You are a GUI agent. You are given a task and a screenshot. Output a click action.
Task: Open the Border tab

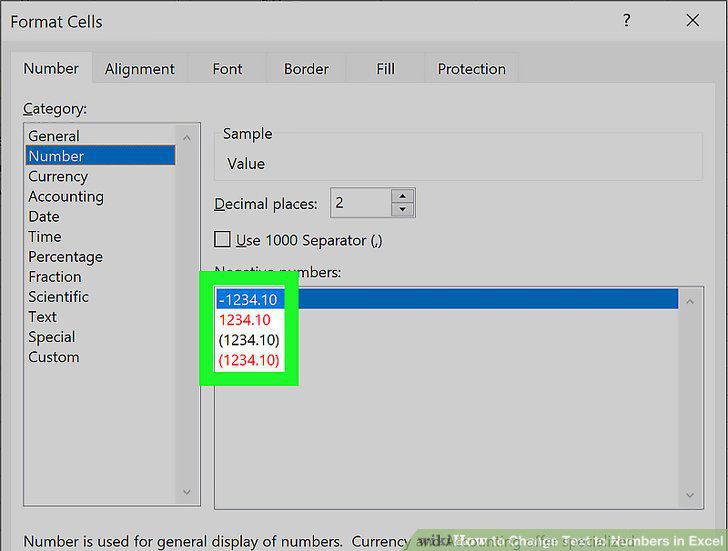[306, 69]
